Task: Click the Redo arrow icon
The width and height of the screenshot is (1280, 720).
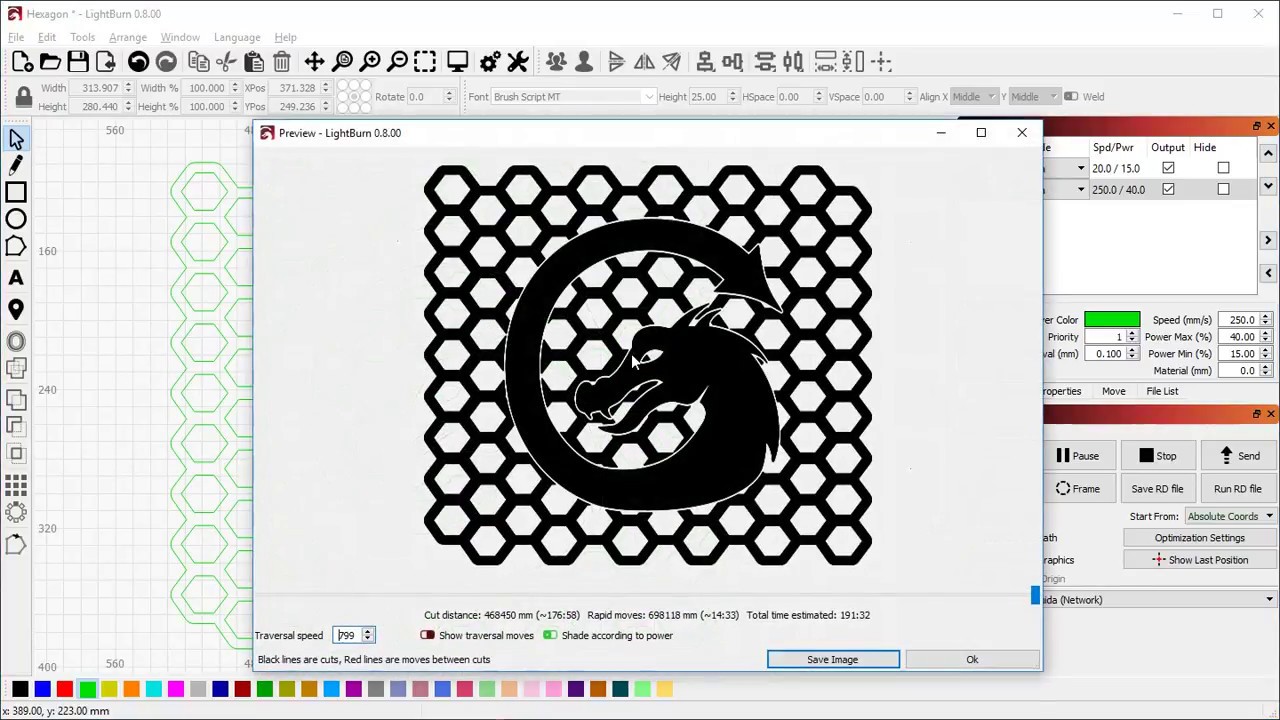Action: click(x=166, y=62)
